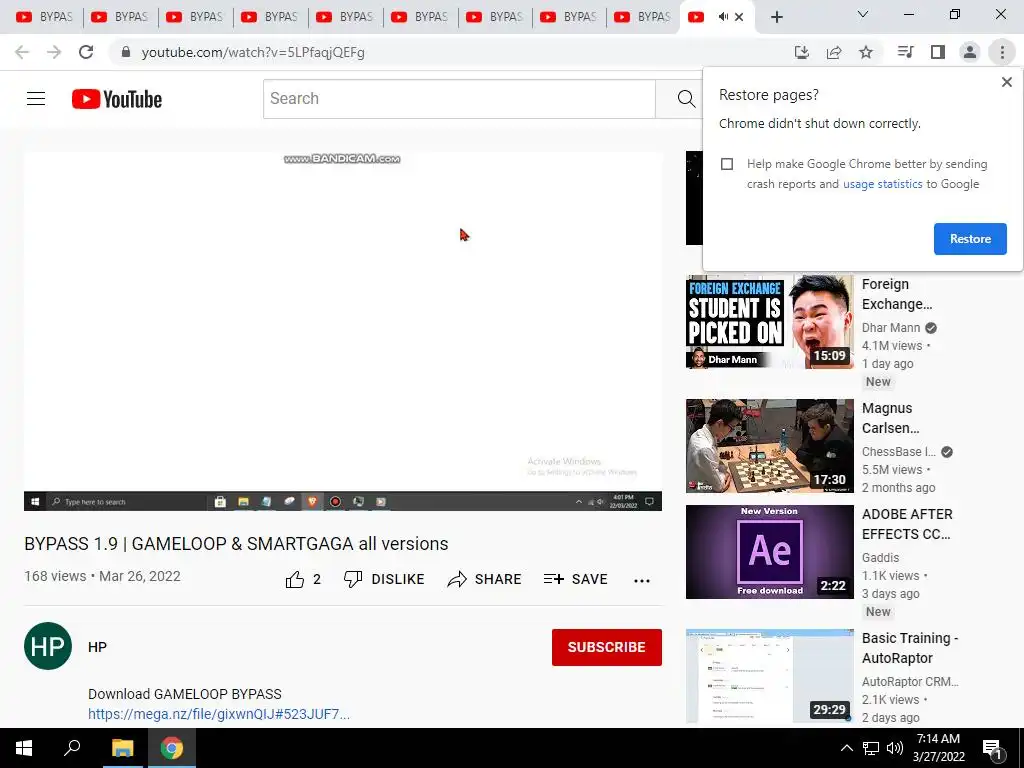Switch to the fifth BYPAS tab
The width and height of the screenshot is (1024, 768).
pyautogui.click(x=345, y=17)
